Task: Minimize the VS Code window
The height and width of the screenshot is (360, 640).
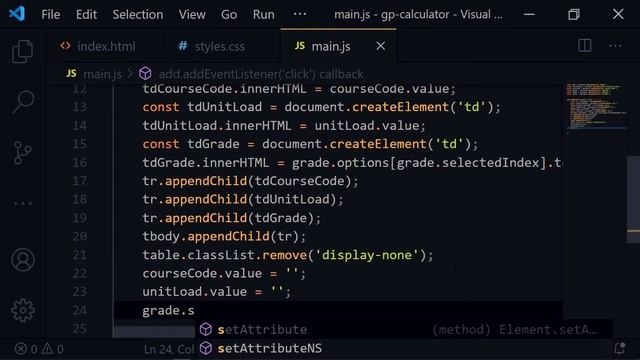Action: click(529, 14)
